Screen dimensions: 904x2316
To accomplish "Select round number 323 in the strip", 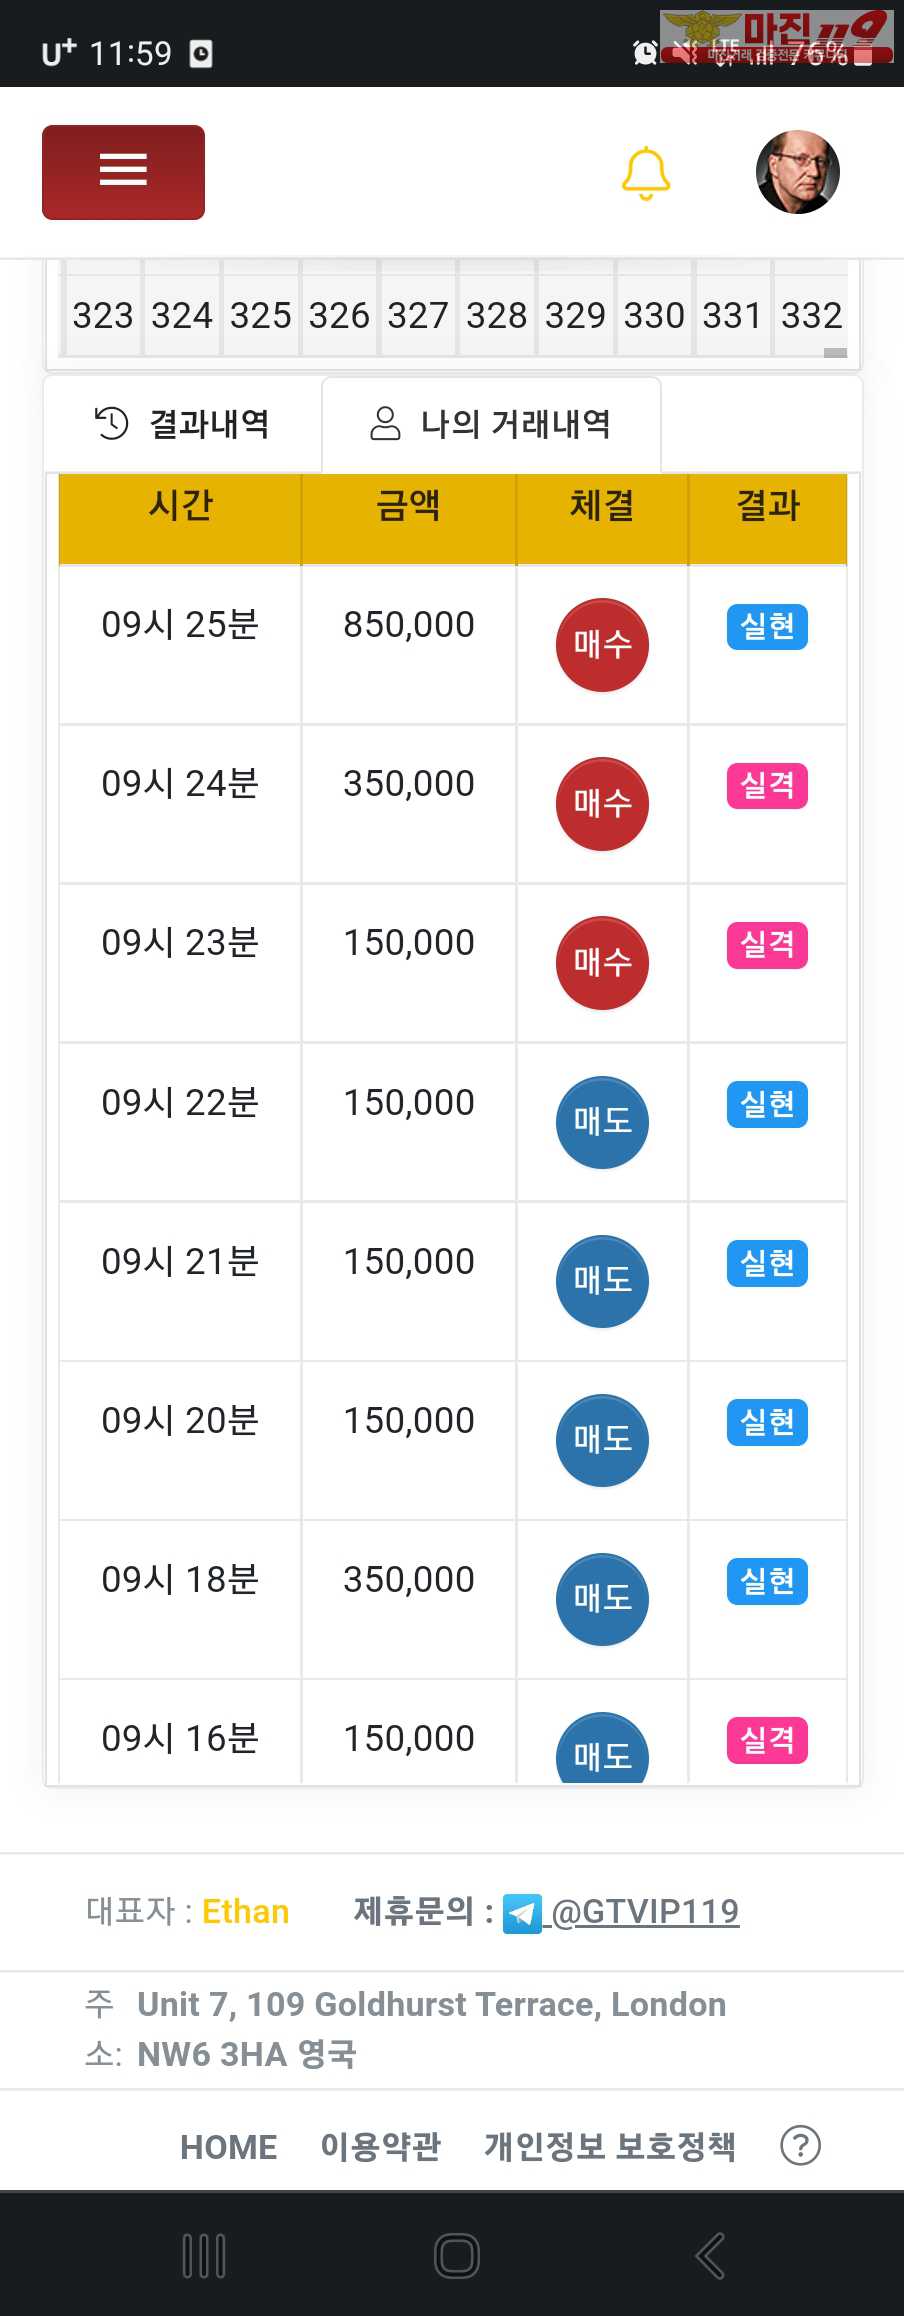I will pyautogui.click(x=103, y=316).
